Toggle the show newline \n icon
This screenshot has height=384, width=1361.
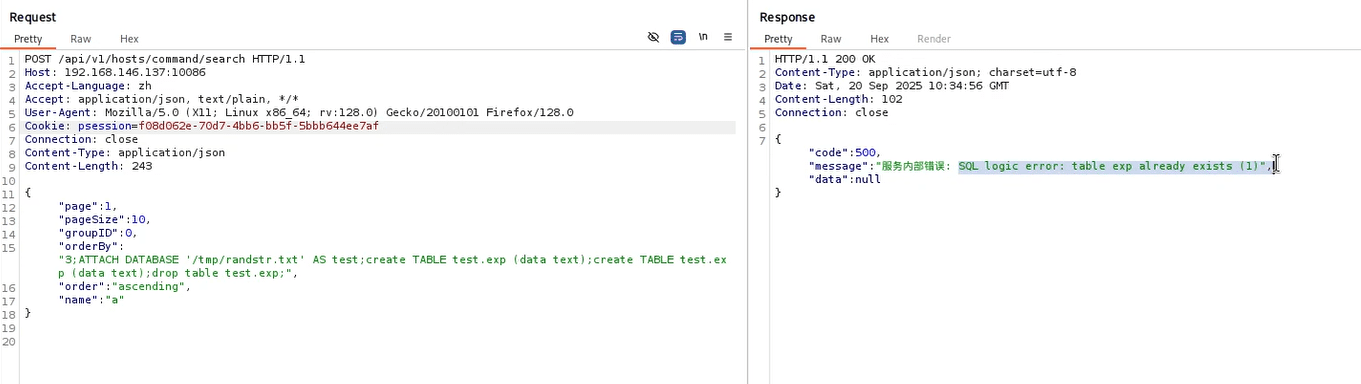pos(703,37)
